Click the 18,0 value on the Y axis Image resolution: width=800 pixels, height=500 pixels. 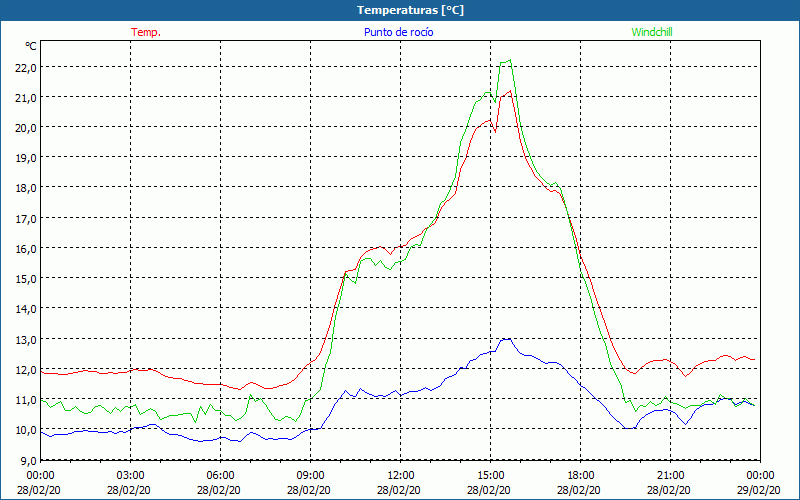coord(26,188)
